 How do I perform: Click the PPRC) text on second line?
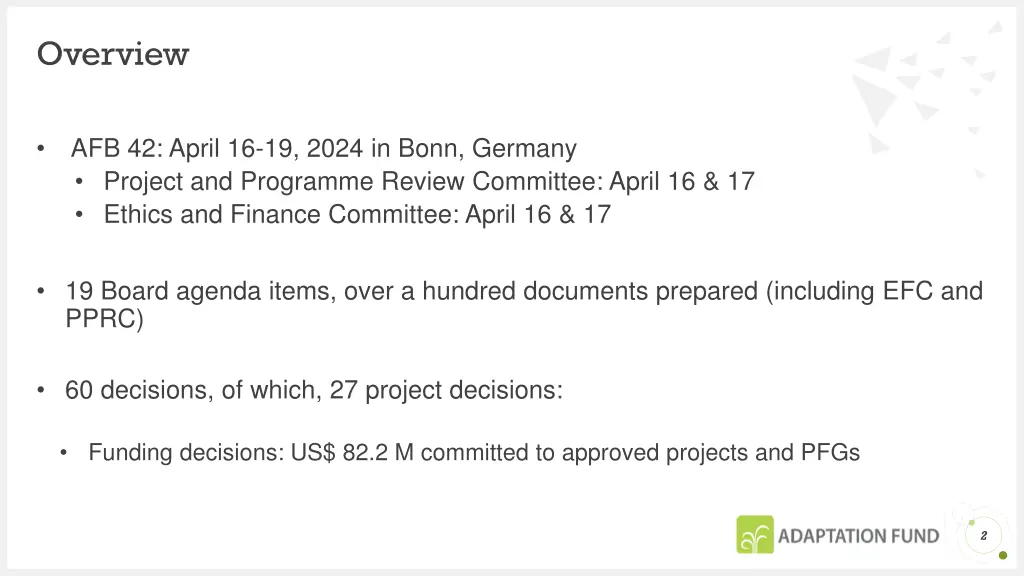click(x=104, y=319)
